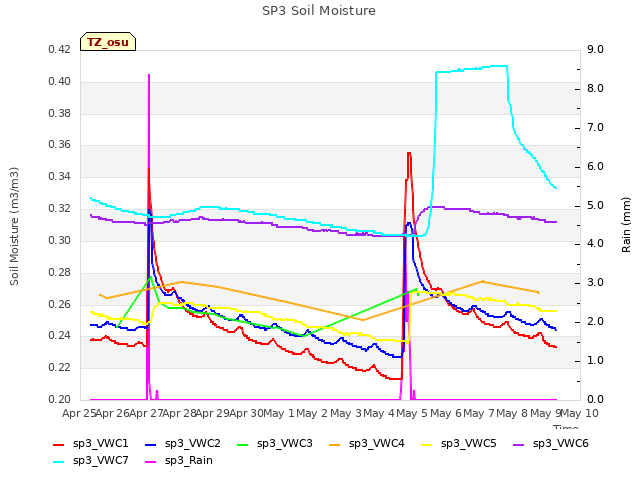This screenshot has width=640, height=480.
Task: Click the tall magenta rain spike on Apr 27
Action: pyautogui.click(x=149, y=122)
